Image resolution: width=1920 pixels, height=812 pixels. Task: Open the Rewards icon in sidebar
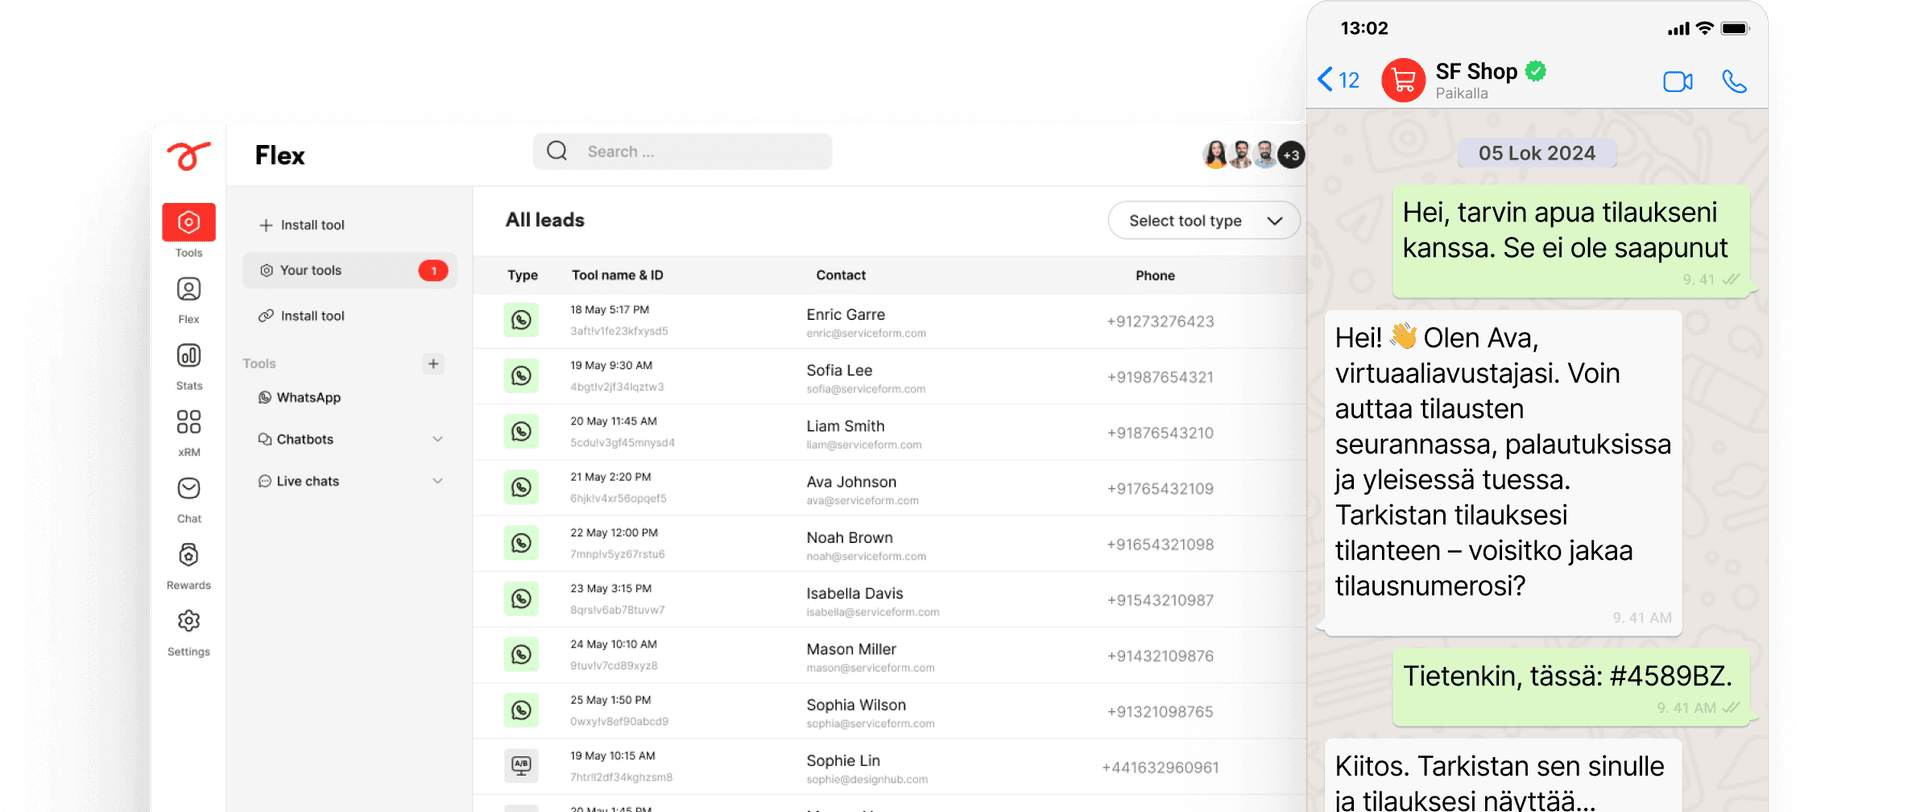189,555
